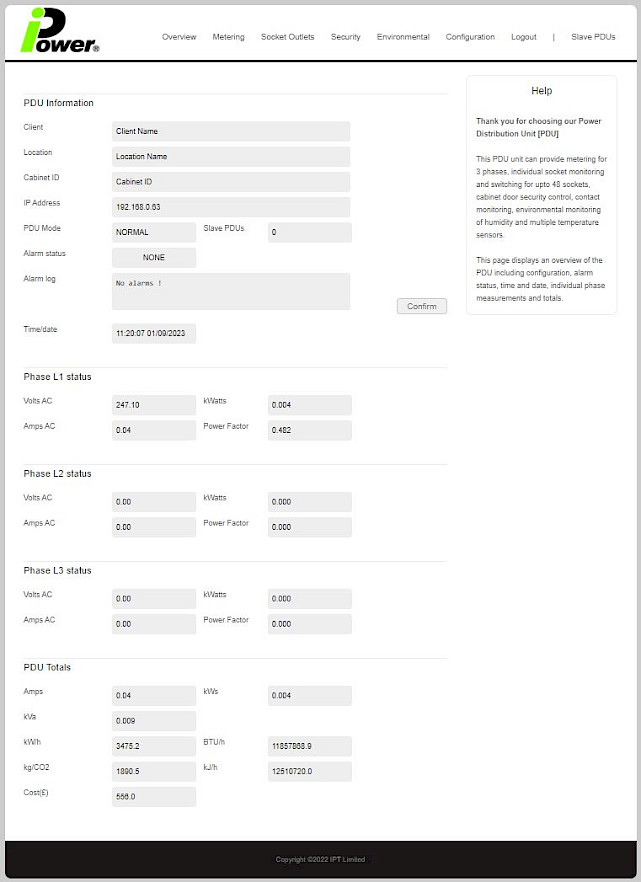The height and width of the screenshot is (882, 641).
Task: Open Socket Outlets section
Action: [287, 37]
